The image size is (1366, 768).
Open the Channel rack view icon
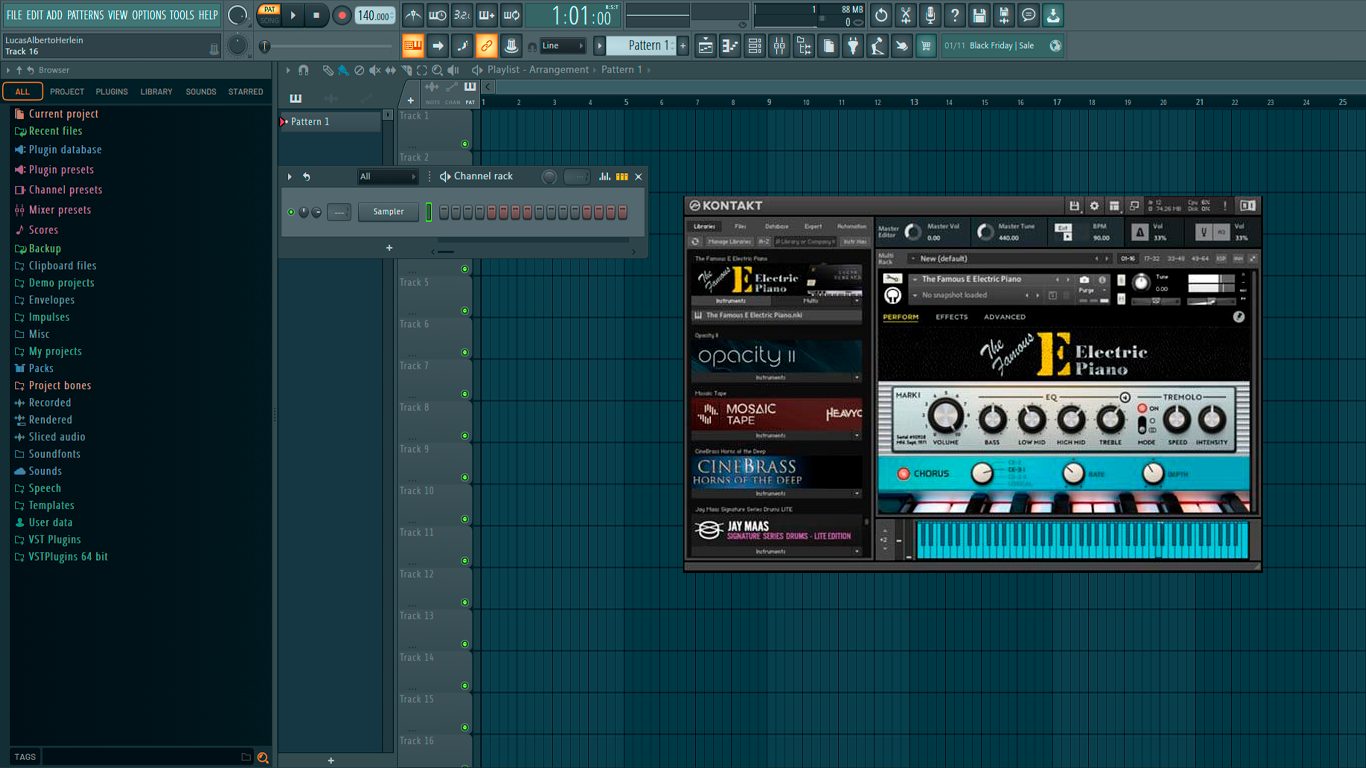tap(754, 46)
